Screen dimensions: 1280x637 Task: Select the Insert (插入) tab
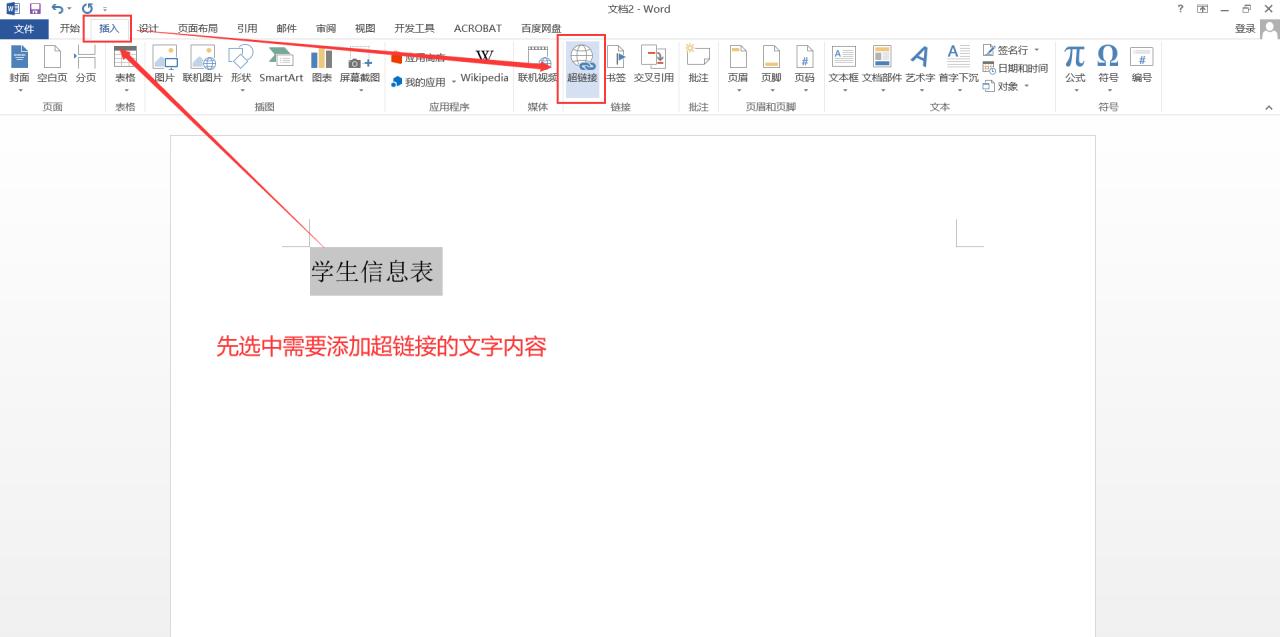[109, 29]
